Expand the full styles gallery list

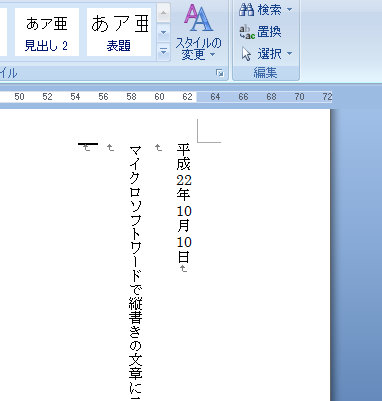pyautogui.click(x=163, y=52)
